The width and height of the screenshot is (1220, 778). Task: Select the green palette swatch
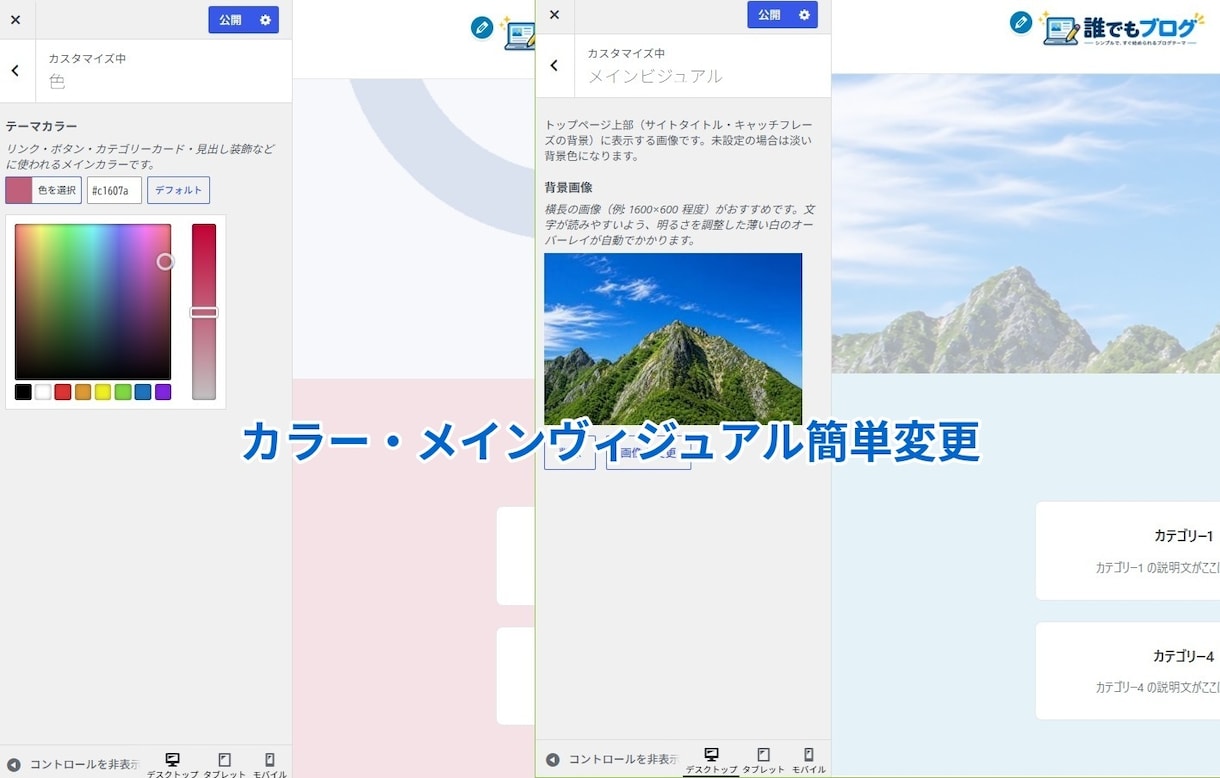123,392
